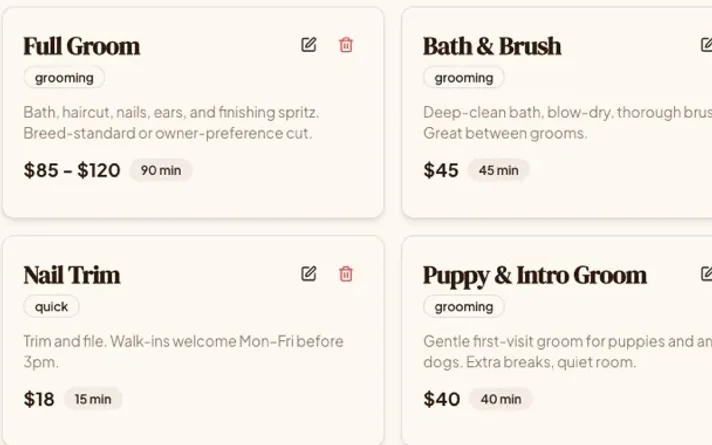Select the Full Groom title
Image resolution: width=712 pixels, height=445 pixels.
(82, 46)
